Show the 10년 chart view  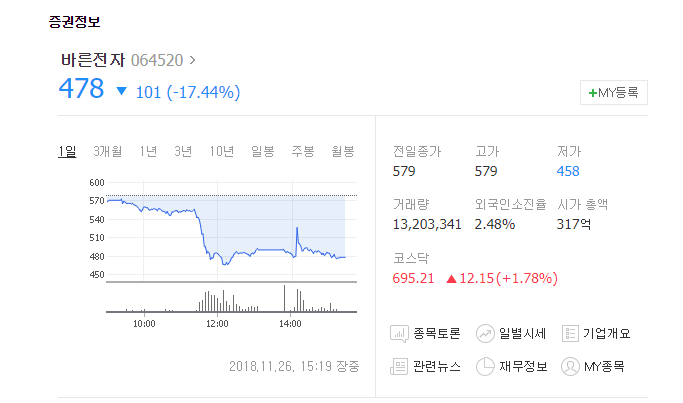(222, 151)
